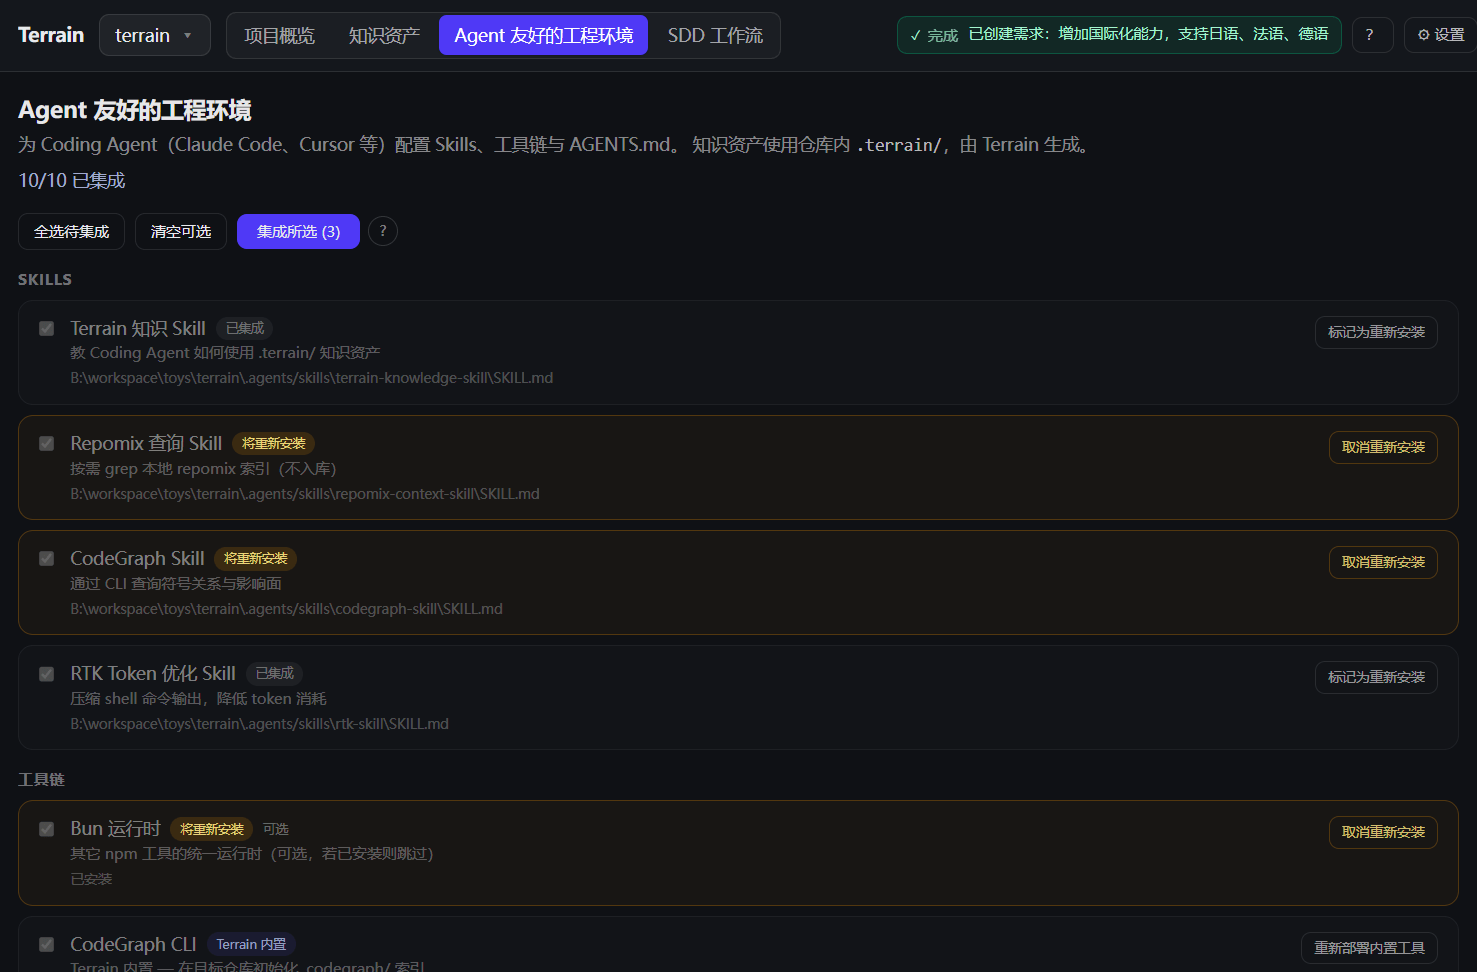
Task: Click the 已集成 badge on RTK Token Skill
Action: [275, 673]
